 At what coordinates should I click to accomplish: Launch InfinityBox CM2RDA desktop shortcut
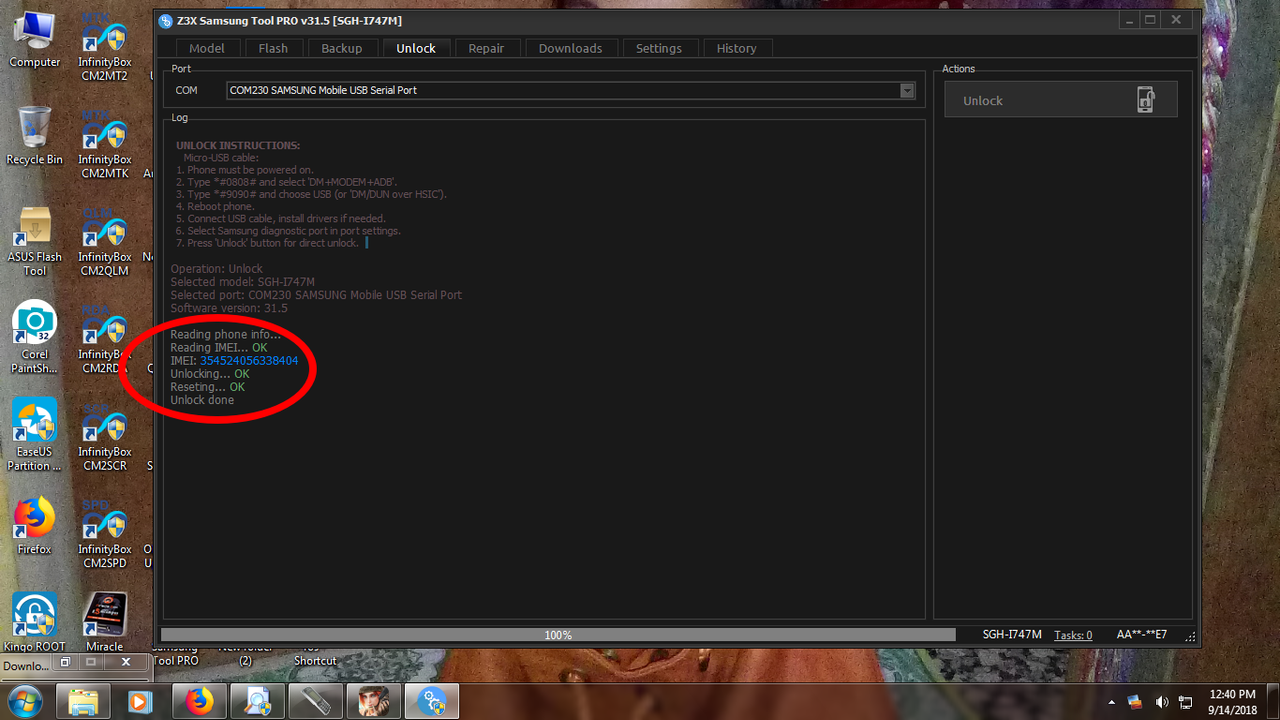105,339
